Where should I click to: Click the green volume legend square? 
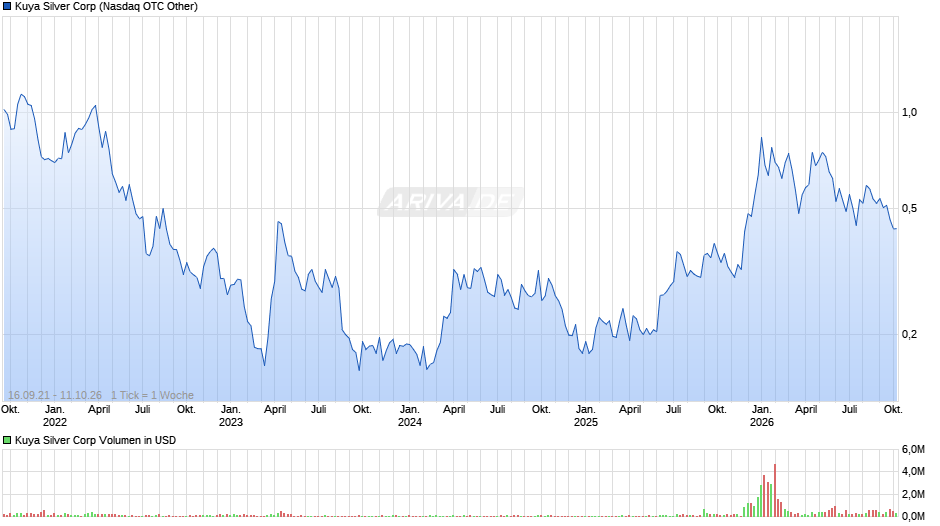pos(7,440)
